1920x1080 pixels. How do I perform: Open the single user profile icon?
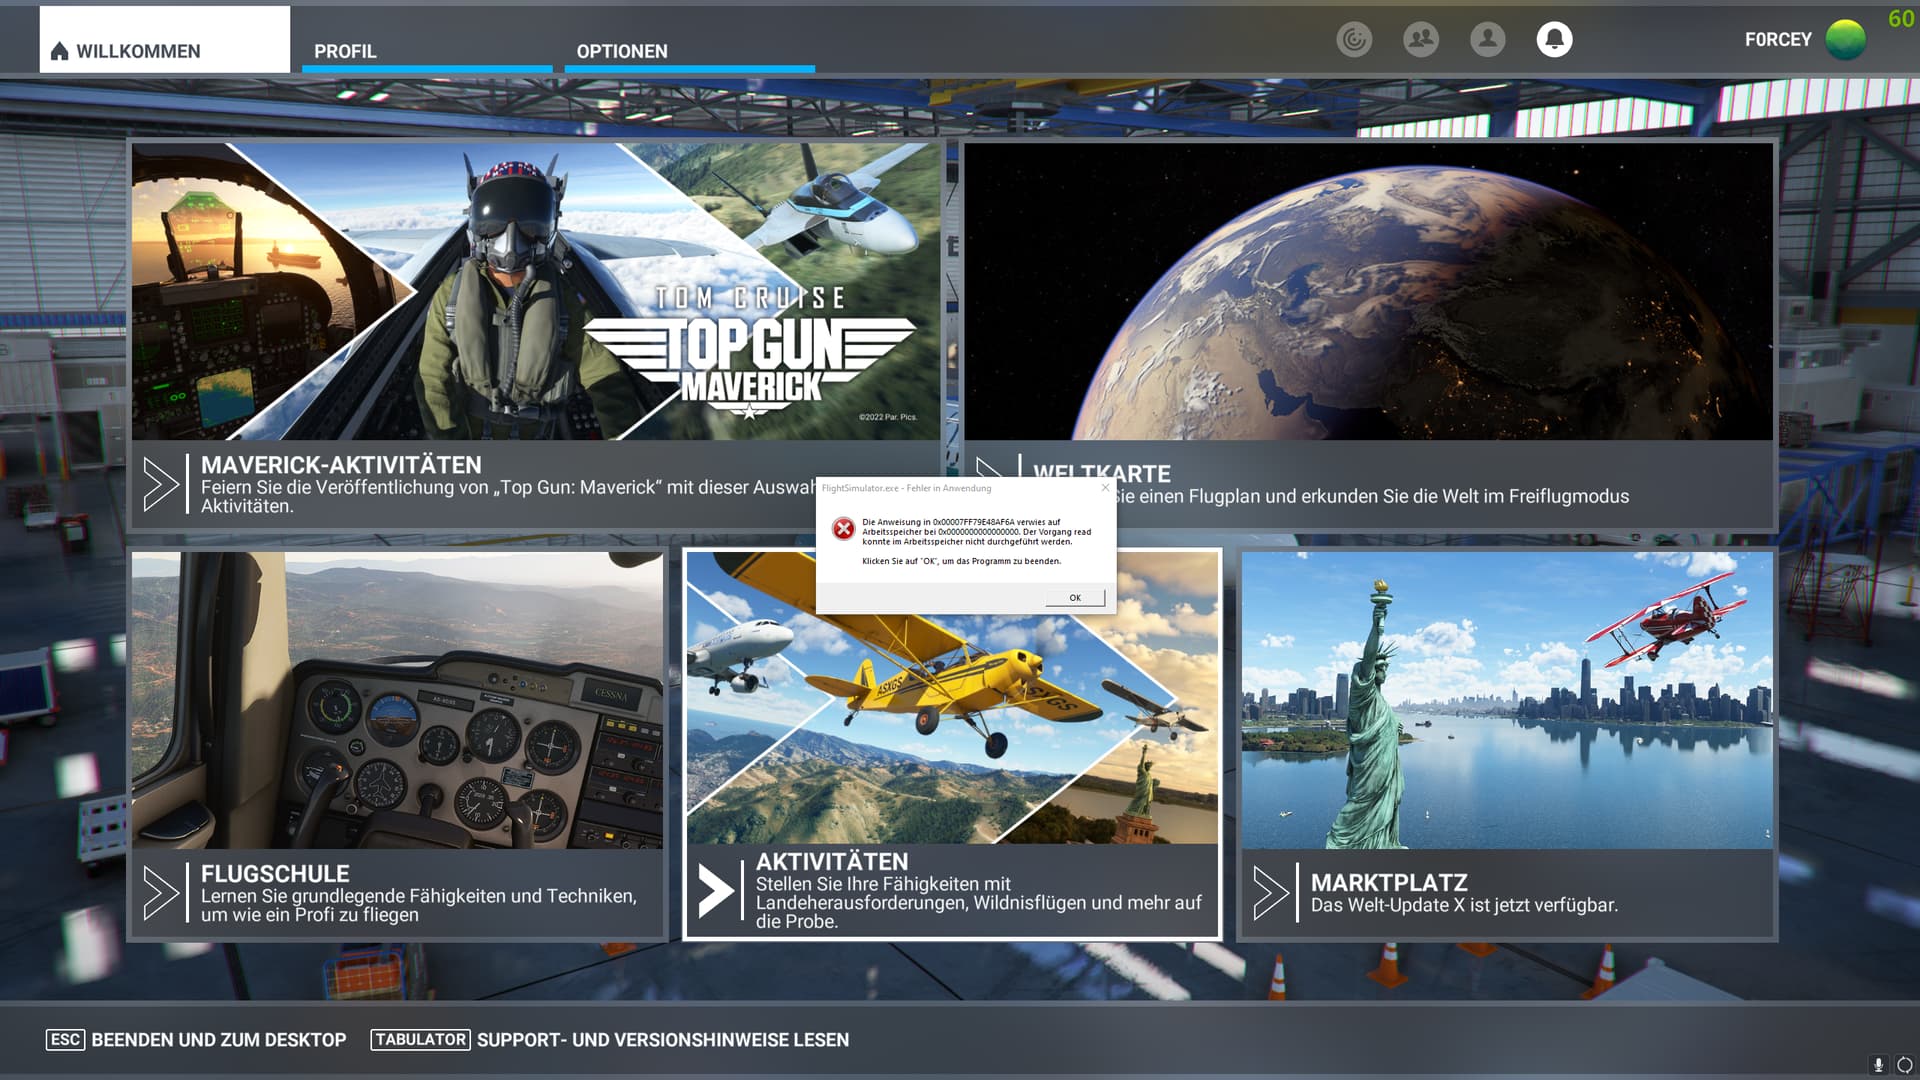tap(1488, 39)
